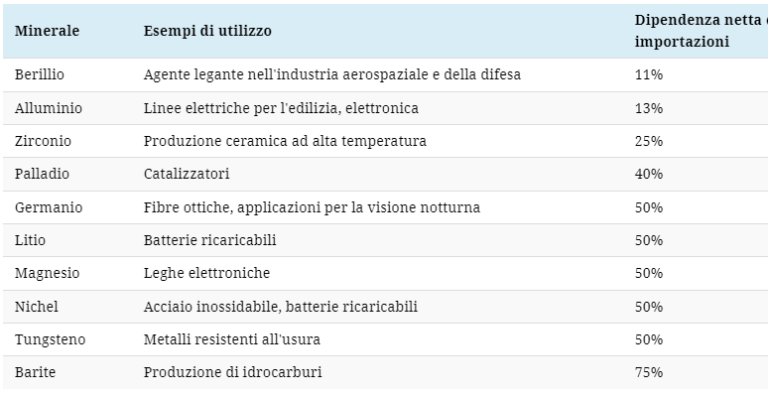This screenshot has width=768, height=397.
Task: Select the Magnesio cell
Action: (47, 273)
